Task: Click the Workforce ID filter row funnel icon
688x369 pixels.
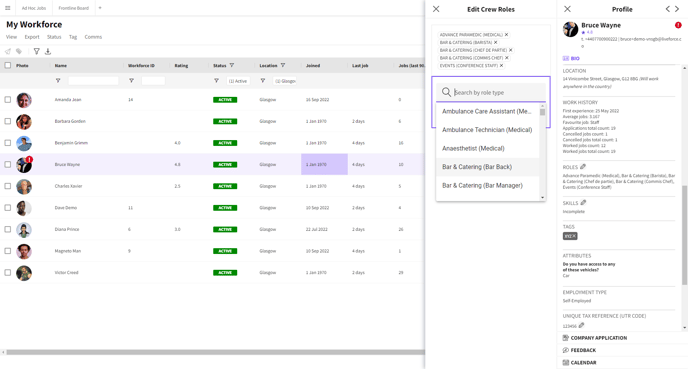Action: pyautogui.click(x=131, y=81)
